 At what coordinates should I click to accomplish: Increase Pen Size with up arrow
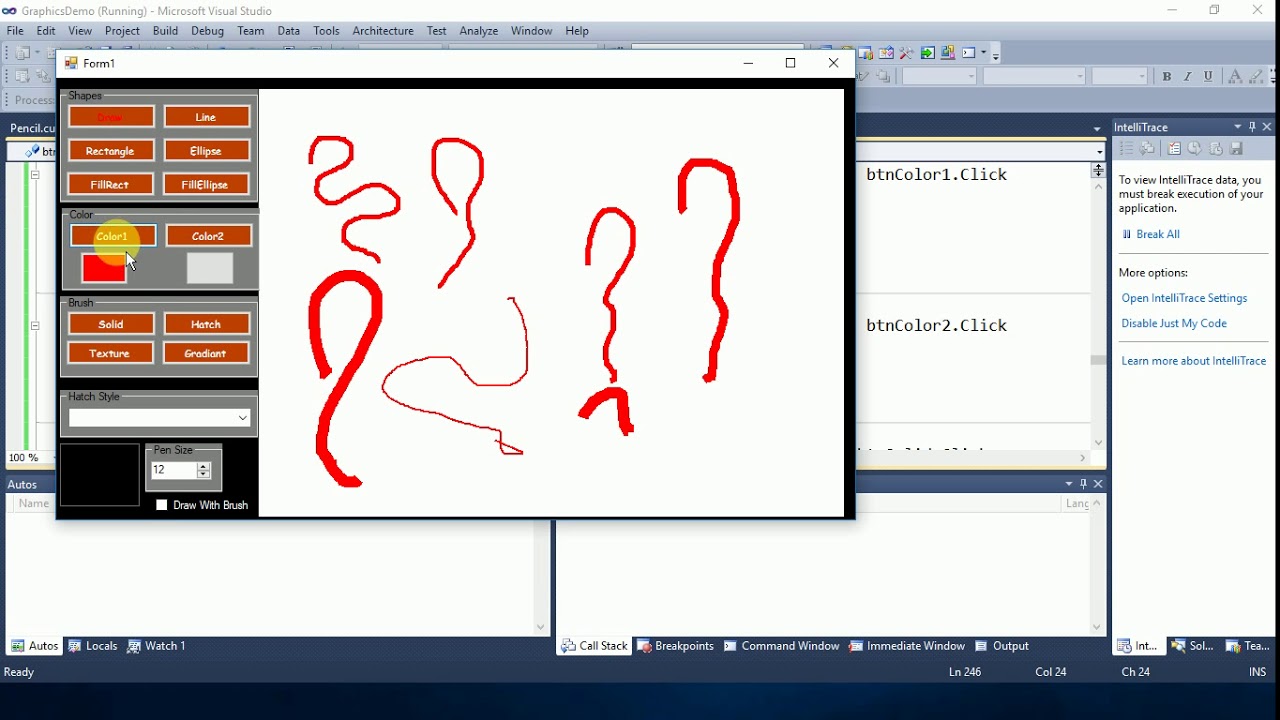point(204,466)
